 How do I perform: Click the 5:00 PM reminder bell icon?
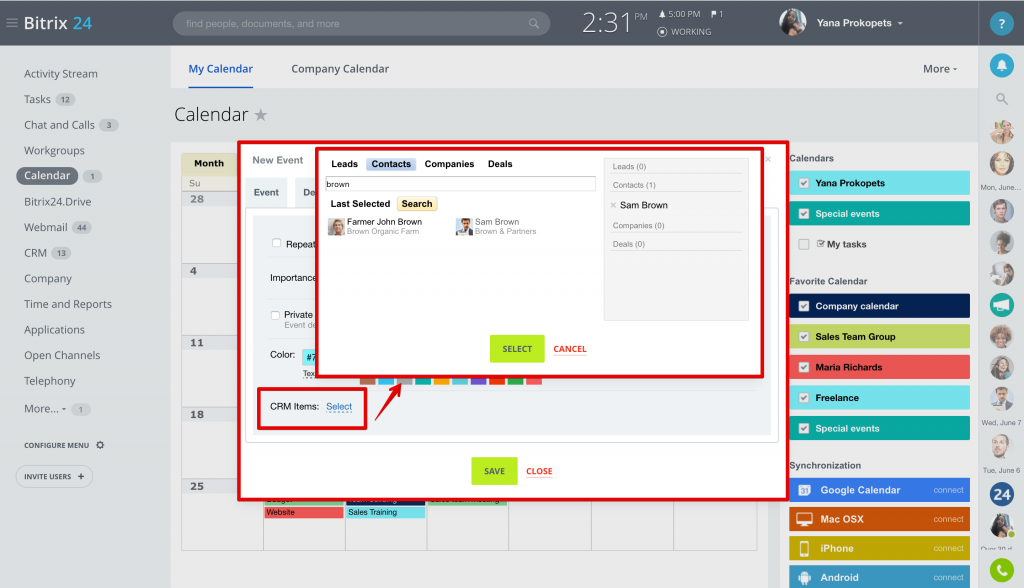(x=662, y=14)
